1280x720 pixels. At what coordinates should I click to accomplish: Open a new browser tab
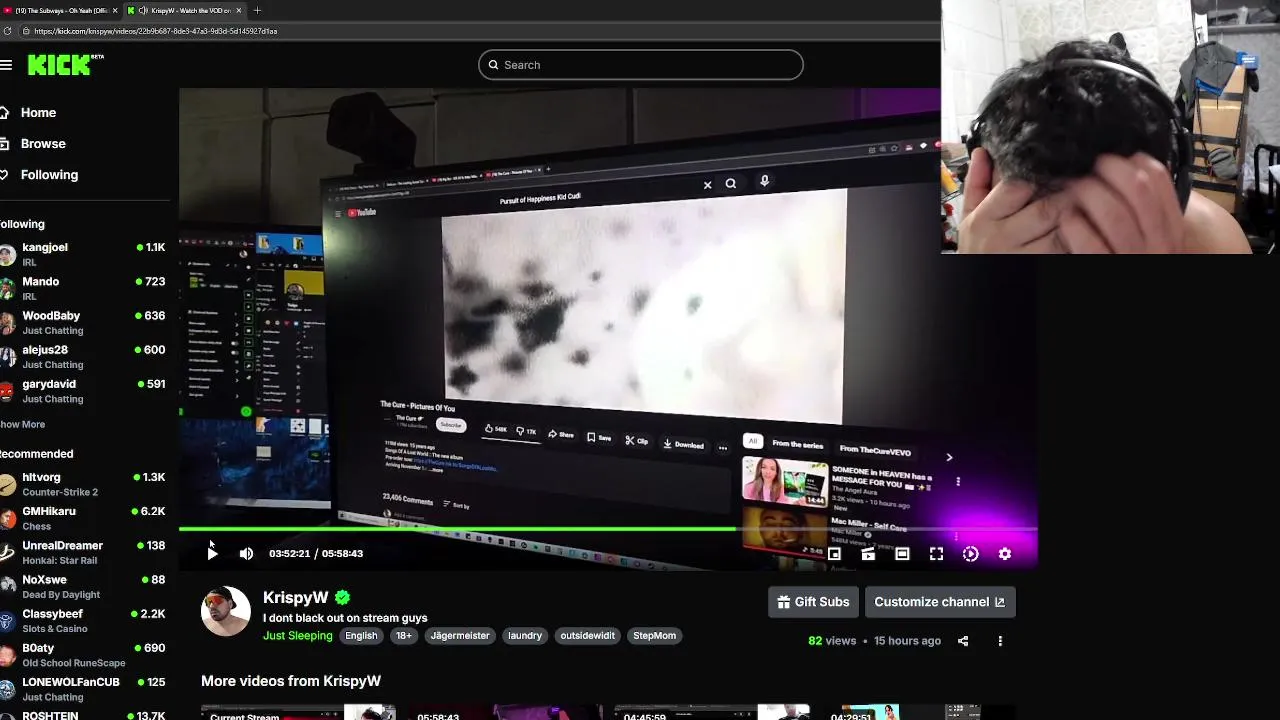tap(257, 10)
